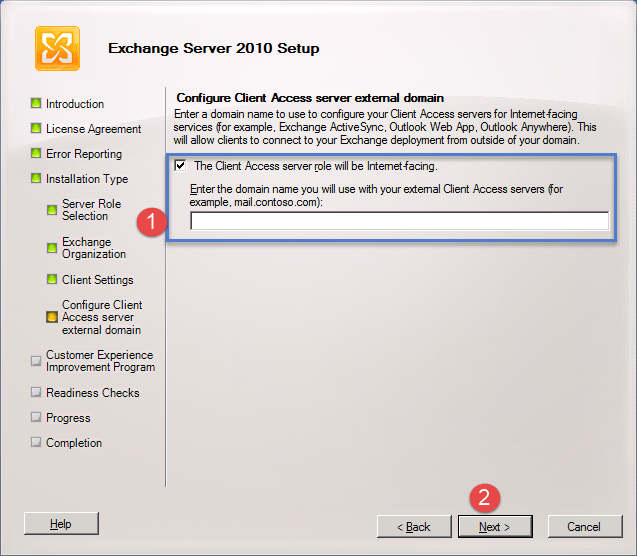
Task: Proceed with the Next button
Action: tap(495, 527)
